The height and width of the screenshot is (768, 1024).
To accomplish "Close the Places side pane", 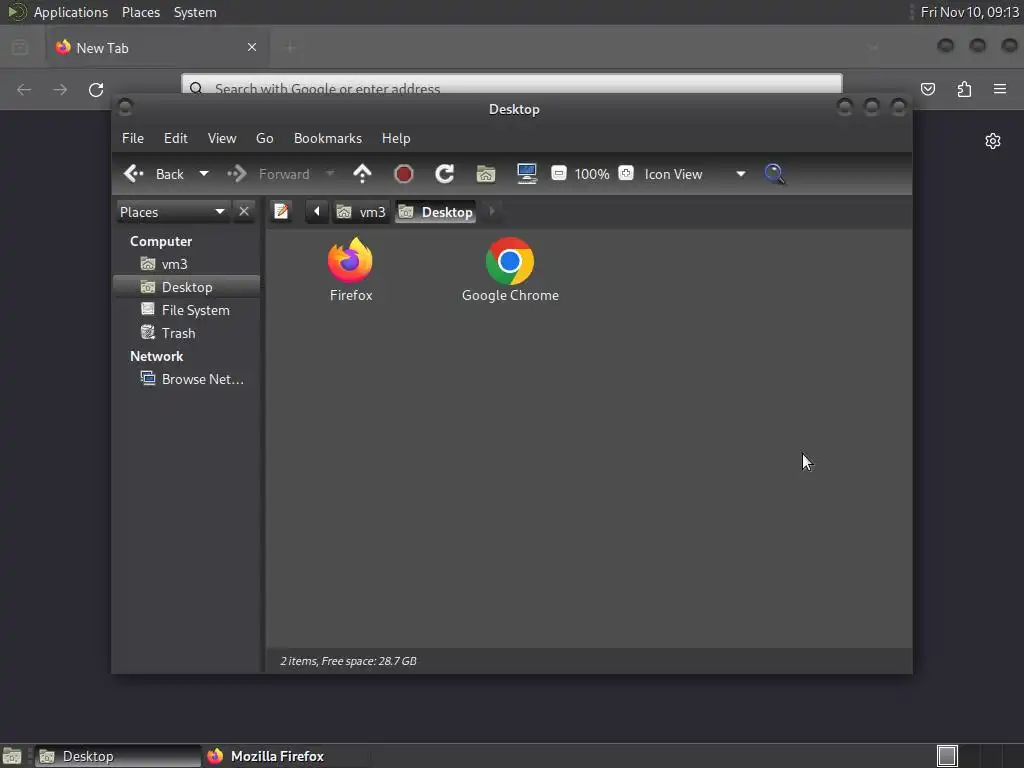I will pos(244,212).
